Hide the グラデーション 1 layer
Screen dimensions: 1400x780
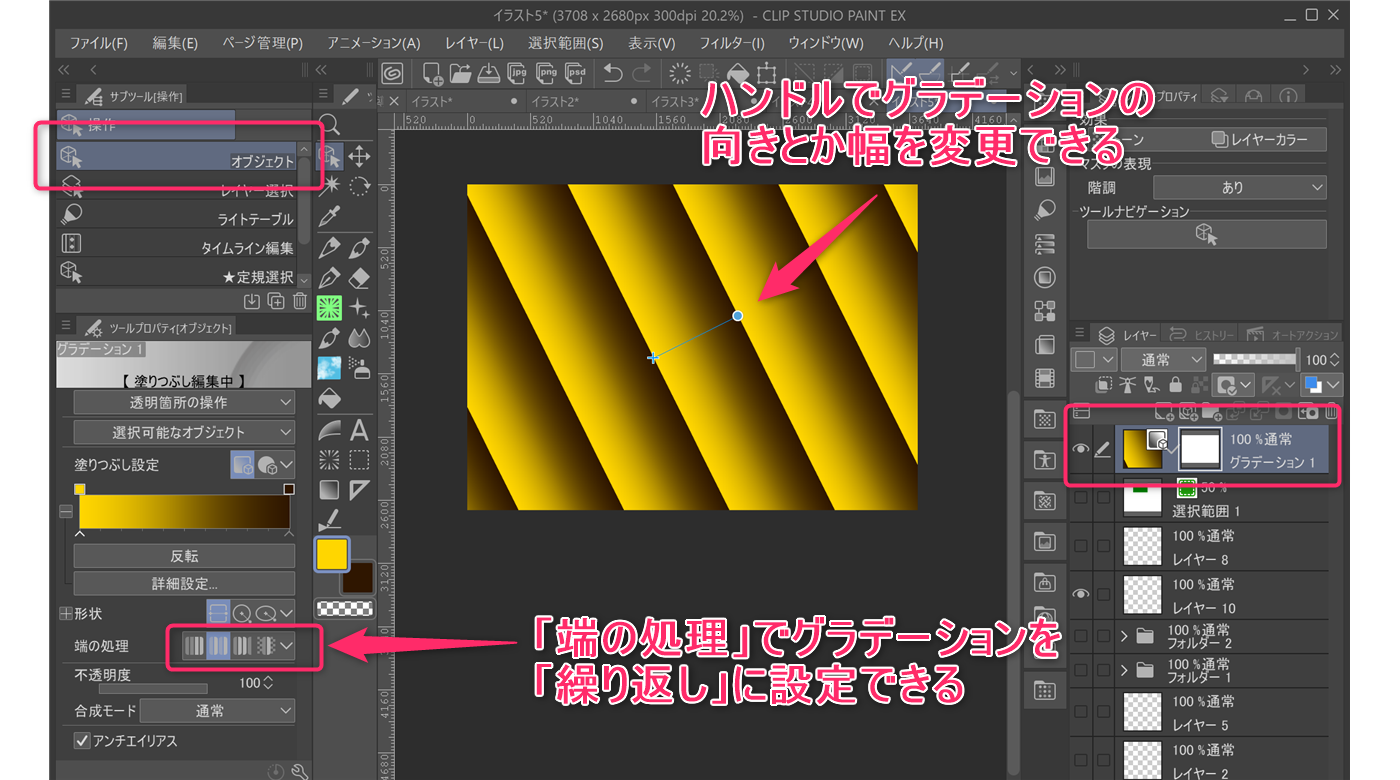click(1080, 451)
